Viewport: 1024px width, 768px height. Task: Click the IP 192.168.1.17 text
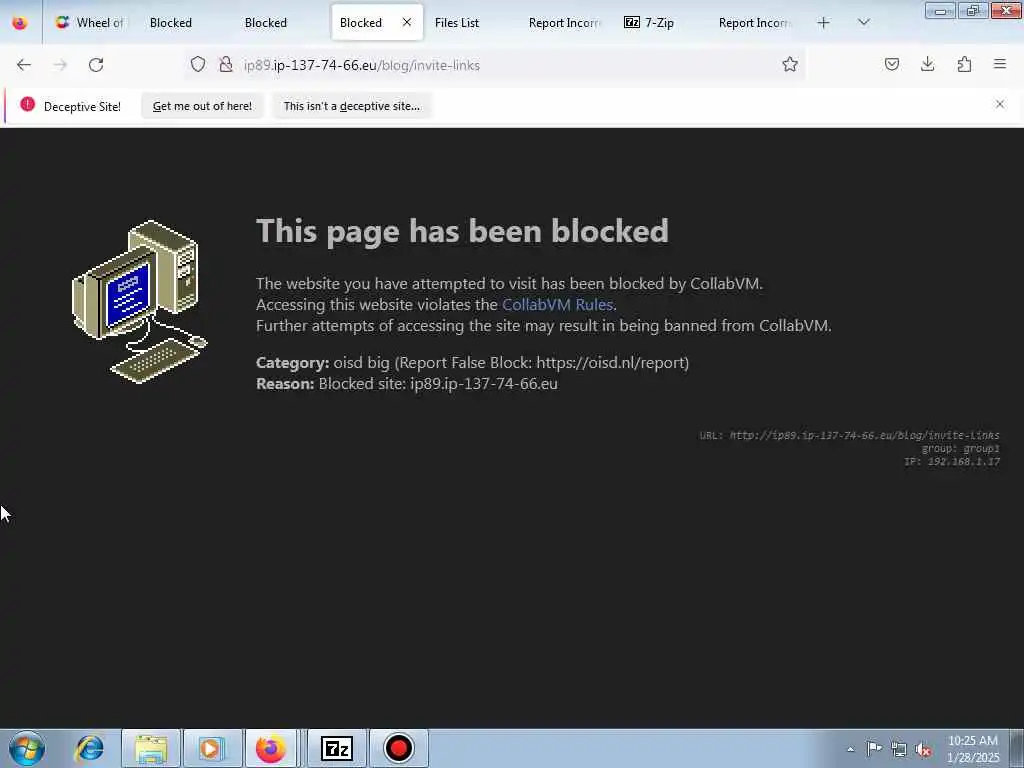point(952,462)
